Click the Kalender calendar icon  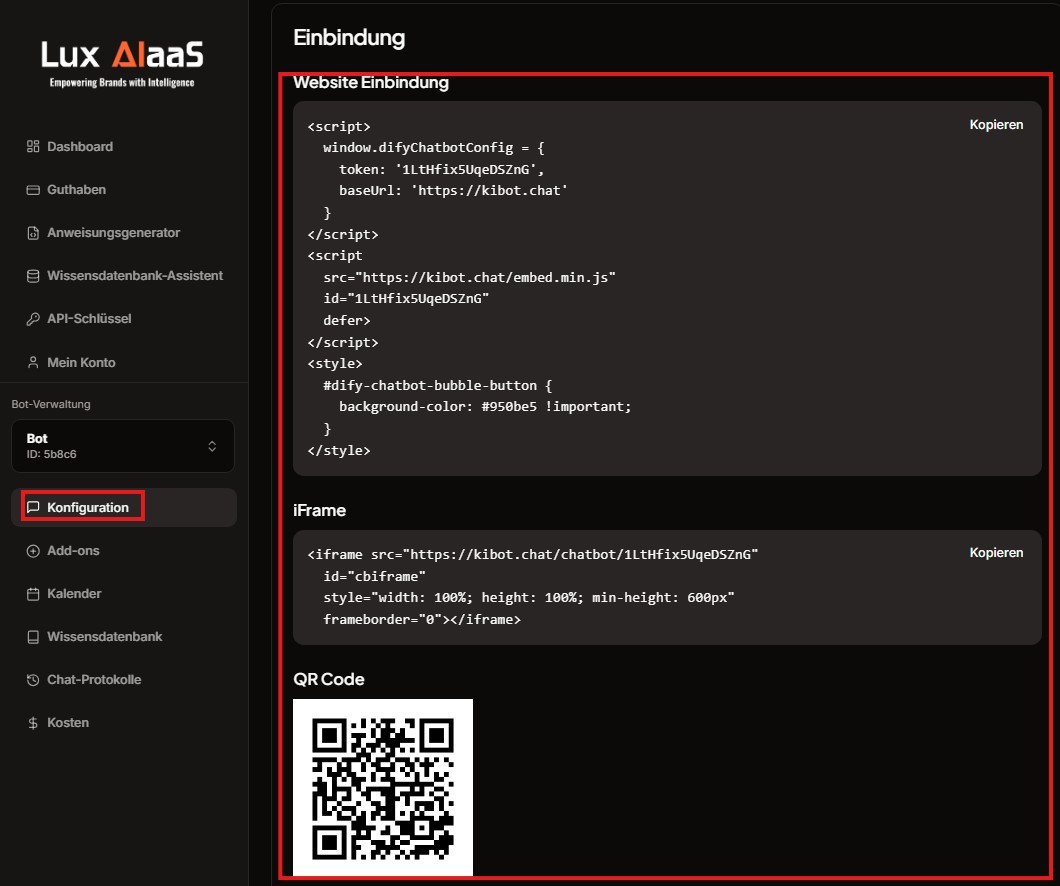32,594
